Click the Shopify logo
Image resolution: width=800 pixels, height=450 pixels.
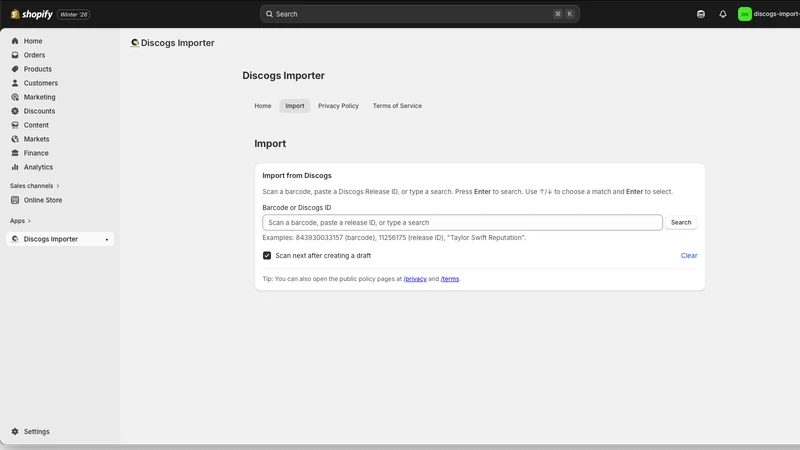32,14
